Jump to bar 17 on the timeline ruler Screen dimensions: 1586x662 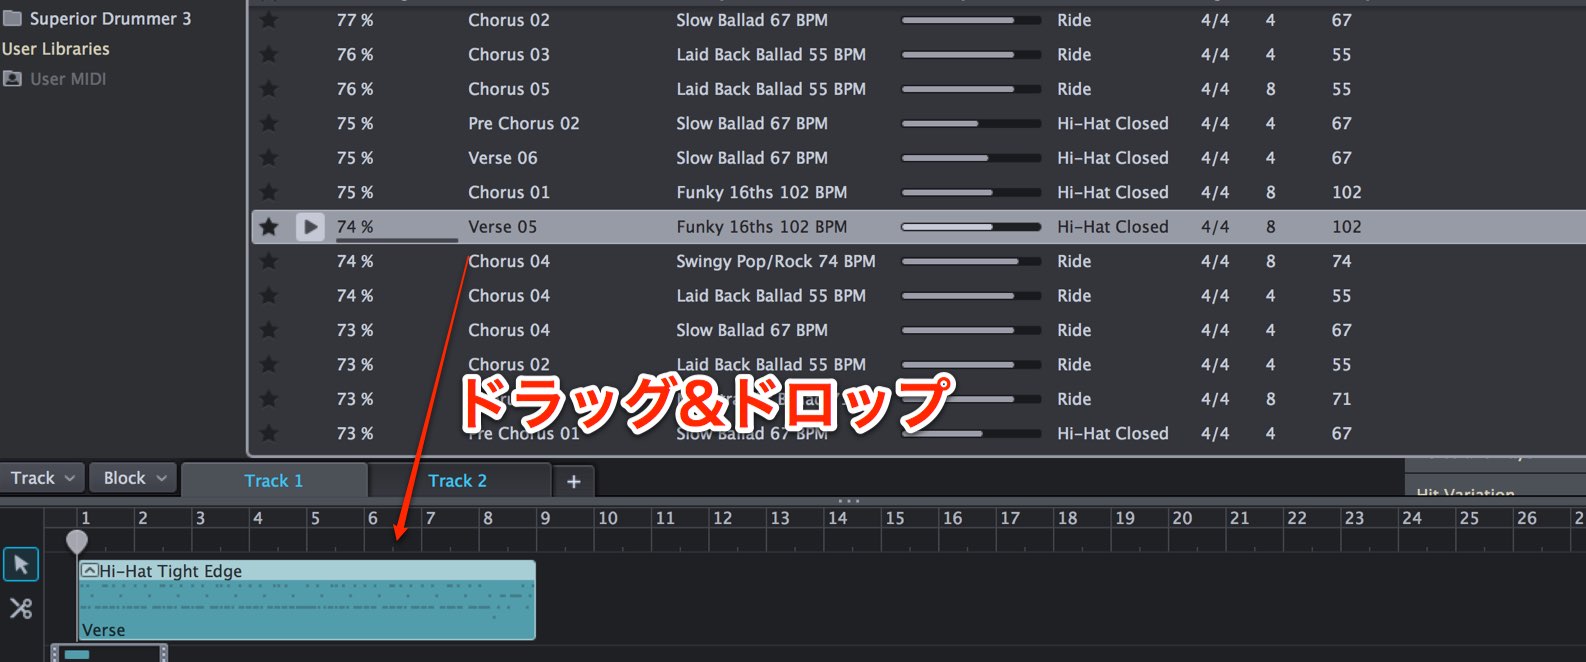point(1010,518)
